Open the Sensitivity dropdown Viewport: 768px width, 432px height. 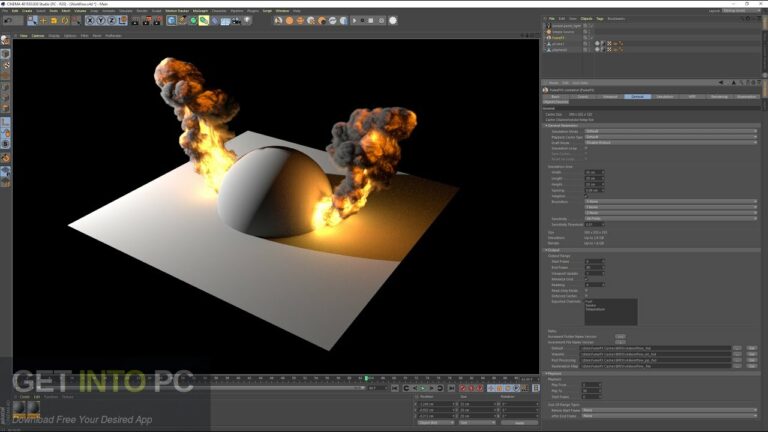[671, 218]
